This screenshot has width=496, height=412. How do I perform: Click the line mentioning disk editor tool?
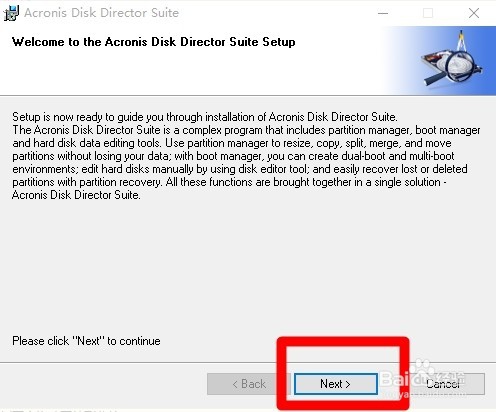tap(240, 169)
